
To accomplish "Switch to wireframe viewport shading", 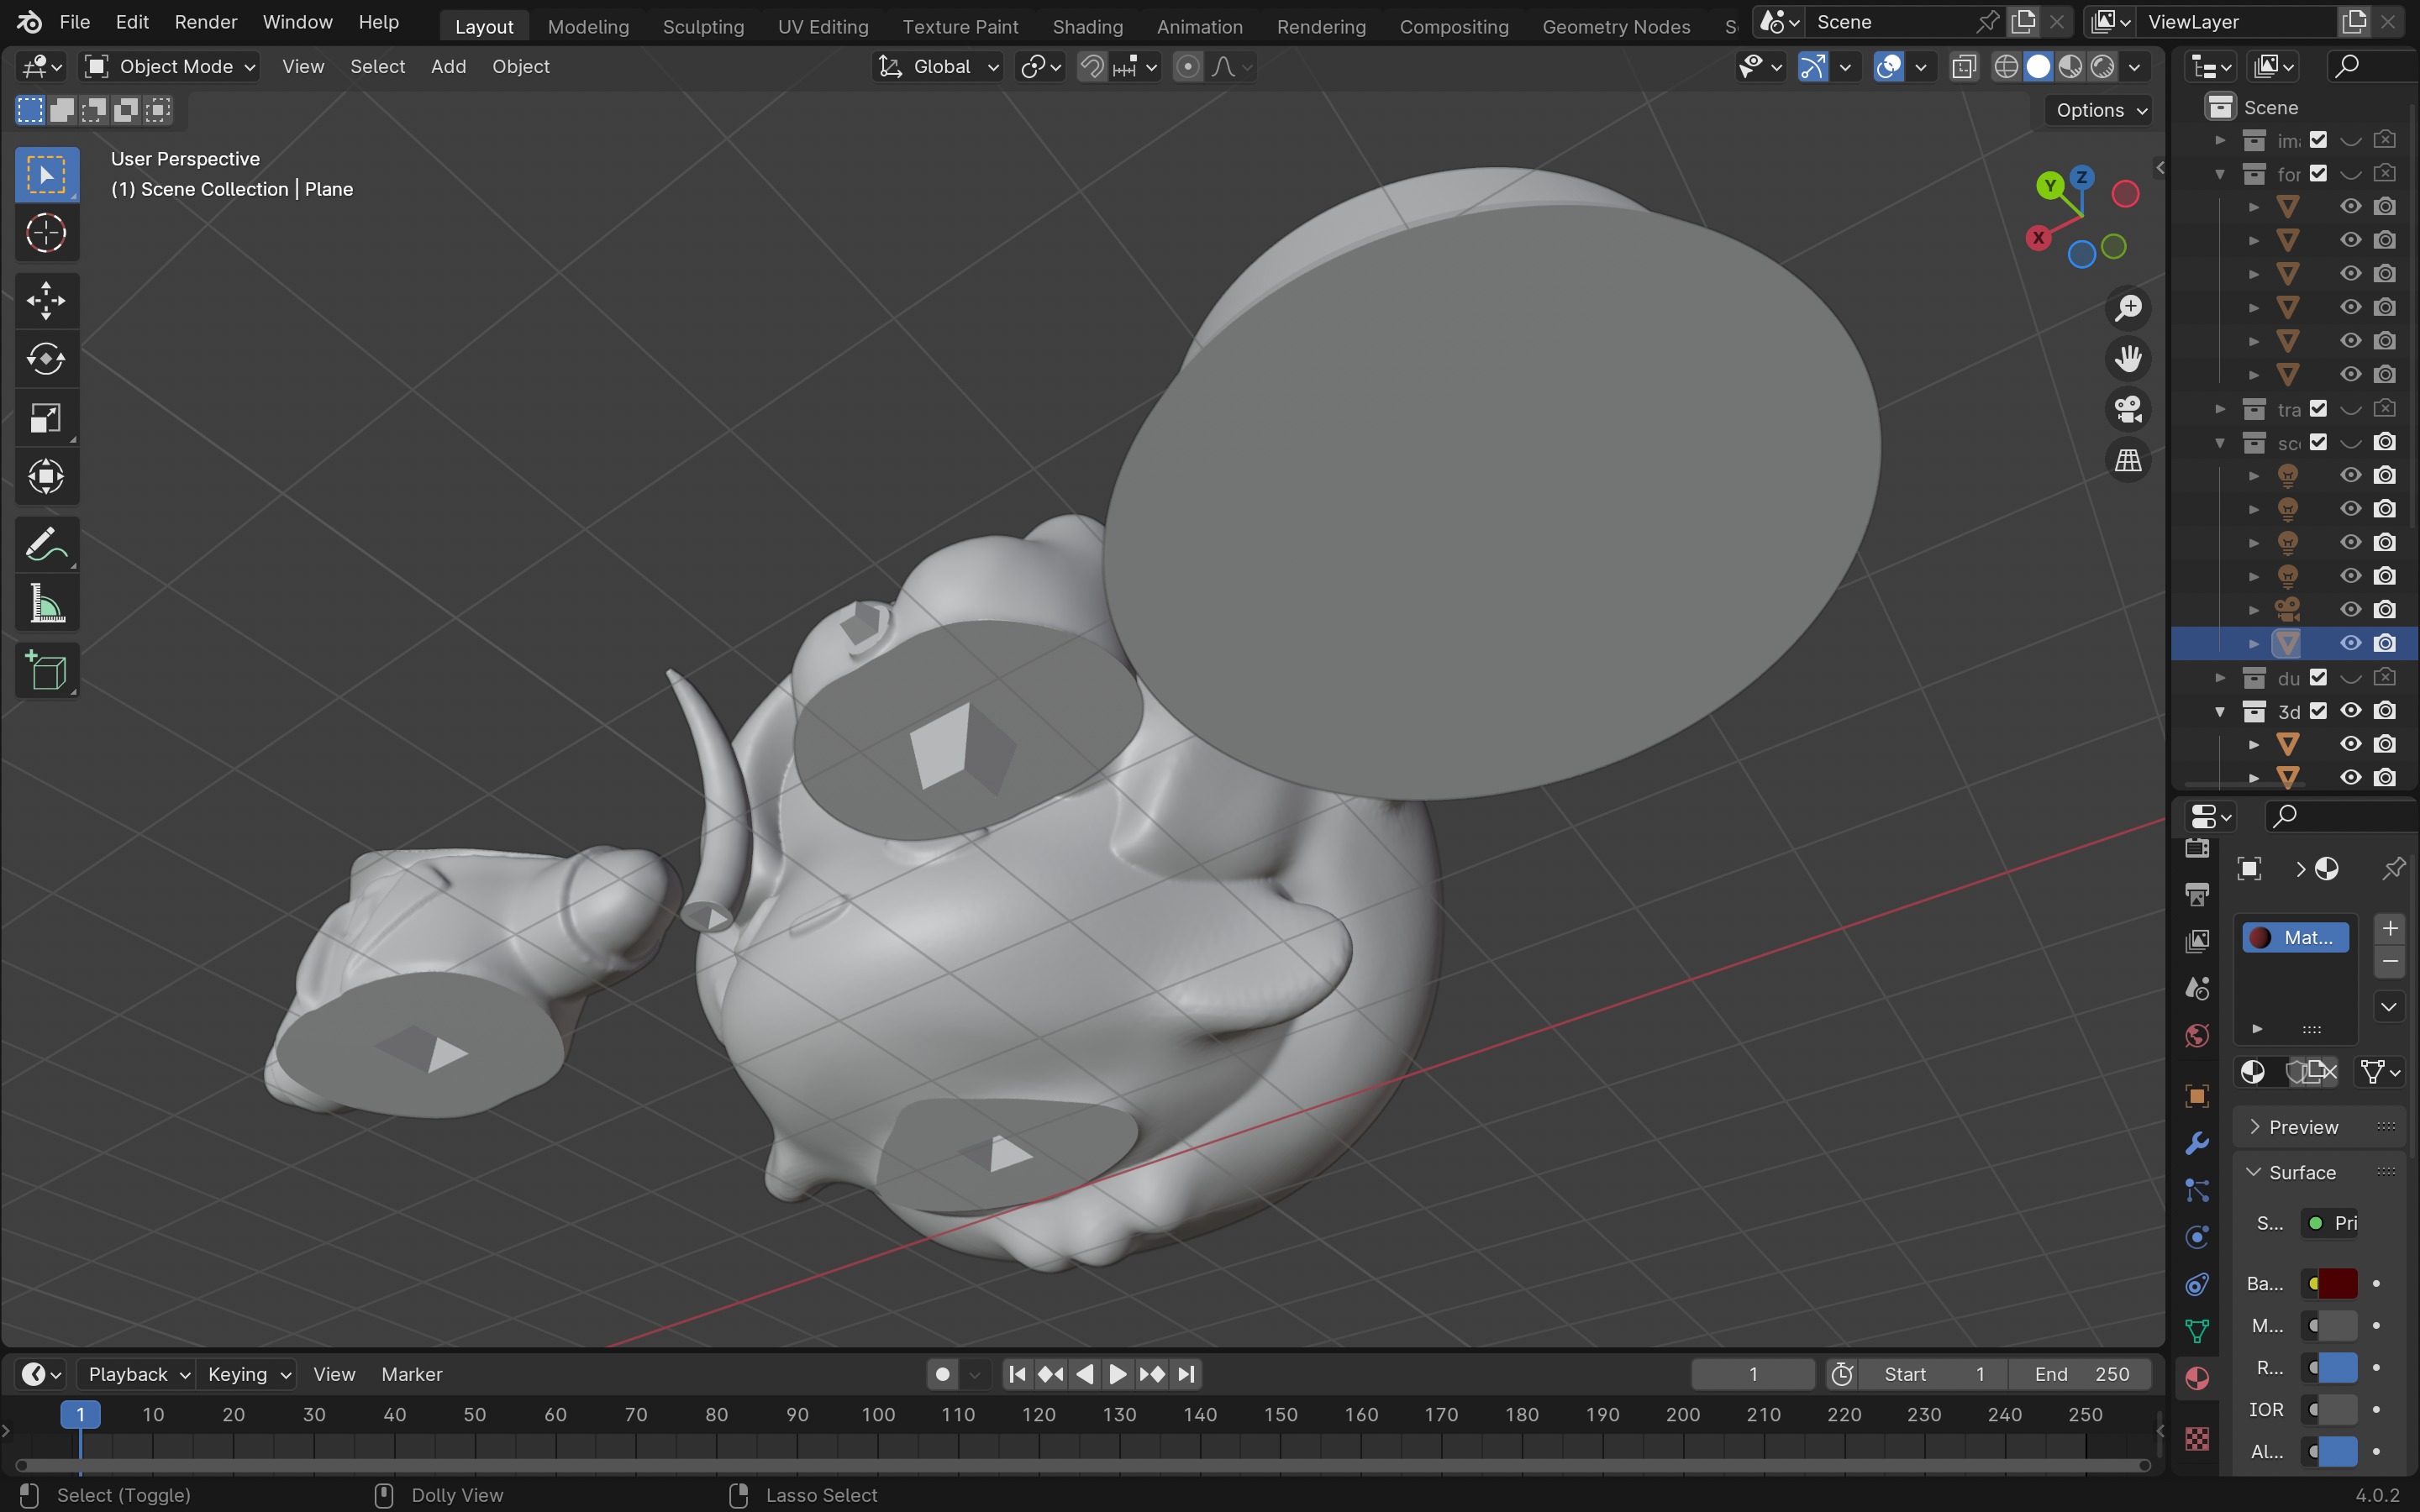I will [x=2006, y=67].
